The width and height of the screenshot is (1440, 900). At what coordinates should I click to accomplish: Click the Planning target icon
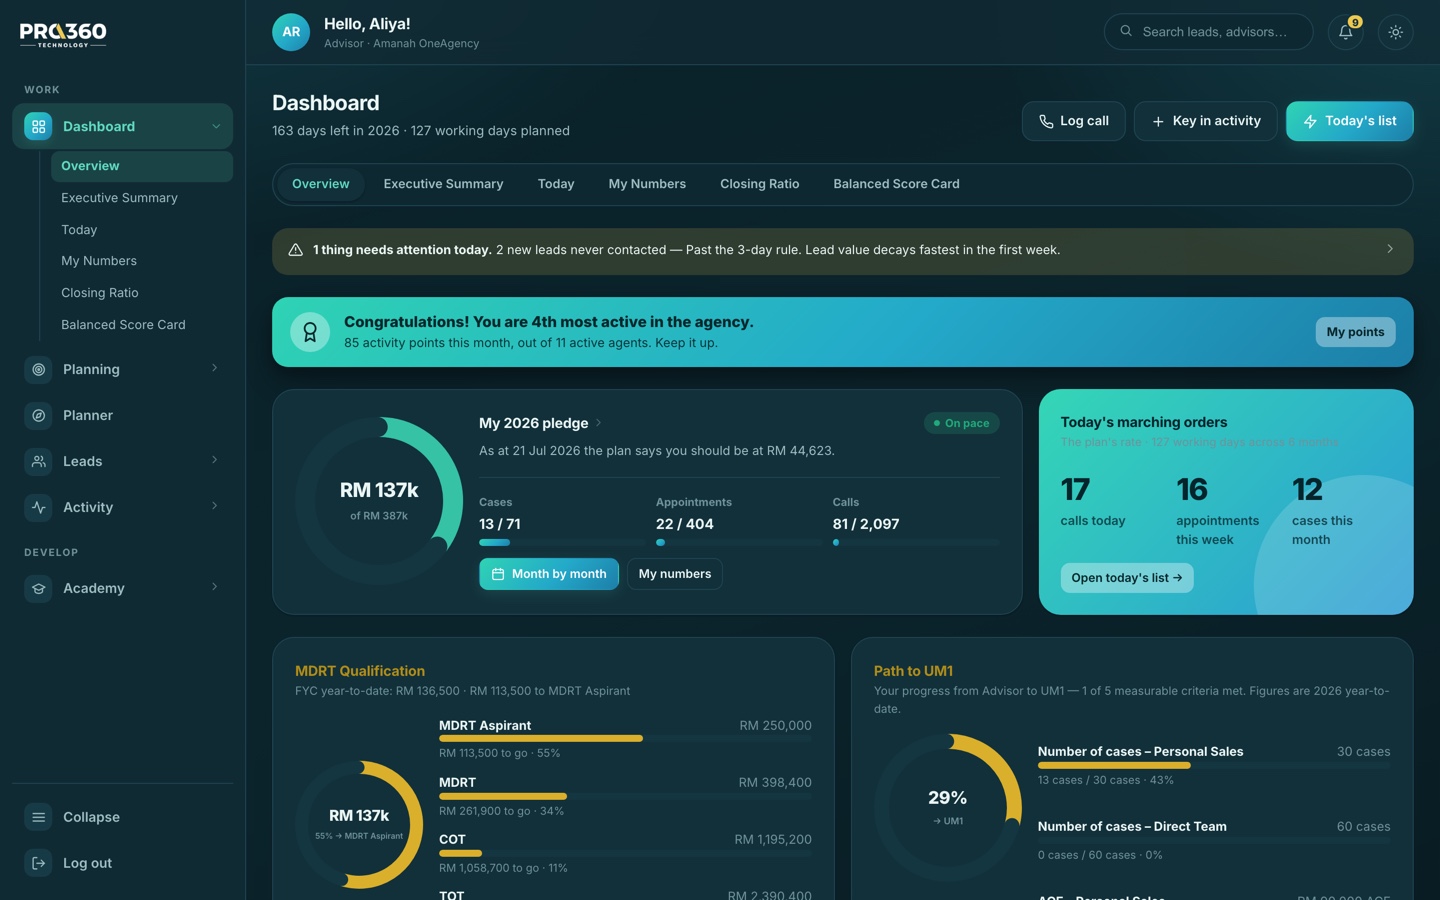pyautogui.click(x=38, y=369)
